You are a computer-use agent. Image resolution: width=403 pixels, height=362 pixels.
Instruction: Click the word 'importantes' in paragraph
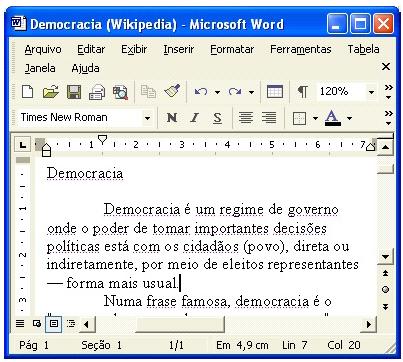click(231, 229)
